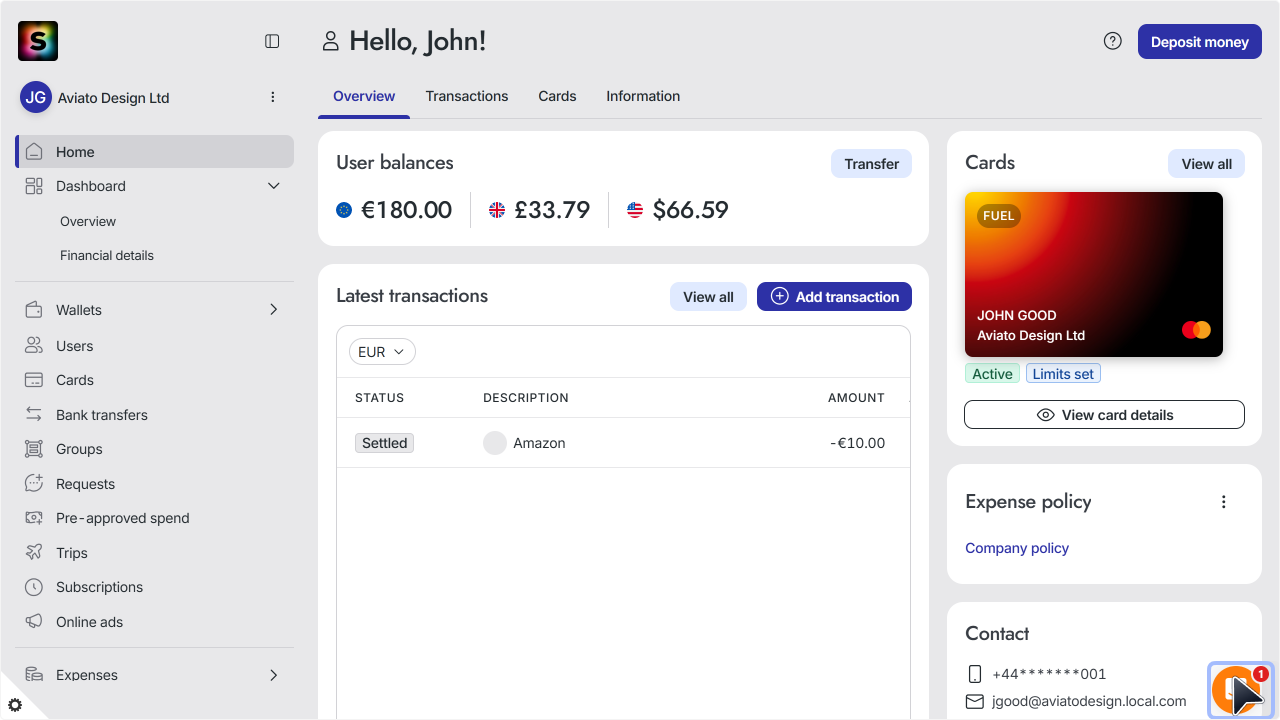Open the help question mark icon
1280x720 pixels.
[x=1112, y=41]
